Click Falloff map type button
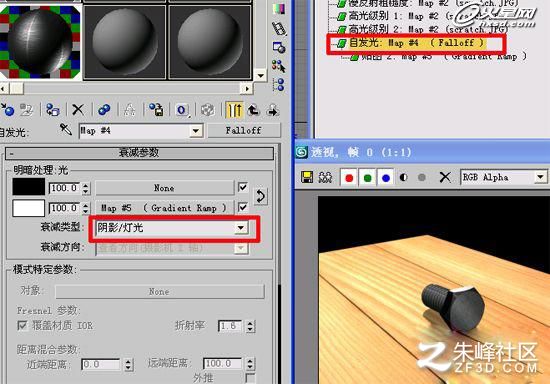550x384 pixels. point(243,130)
